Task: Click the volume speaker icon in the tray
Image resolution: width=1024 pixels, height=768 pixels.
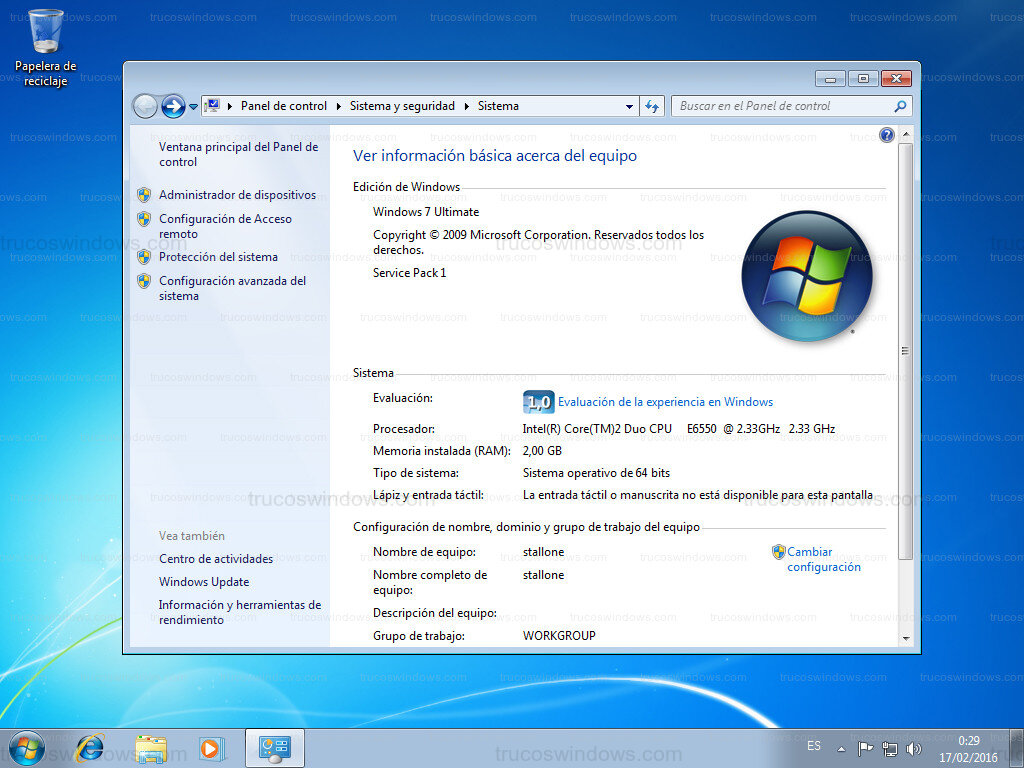Action: pyautogui.click(x=913, y=747)
